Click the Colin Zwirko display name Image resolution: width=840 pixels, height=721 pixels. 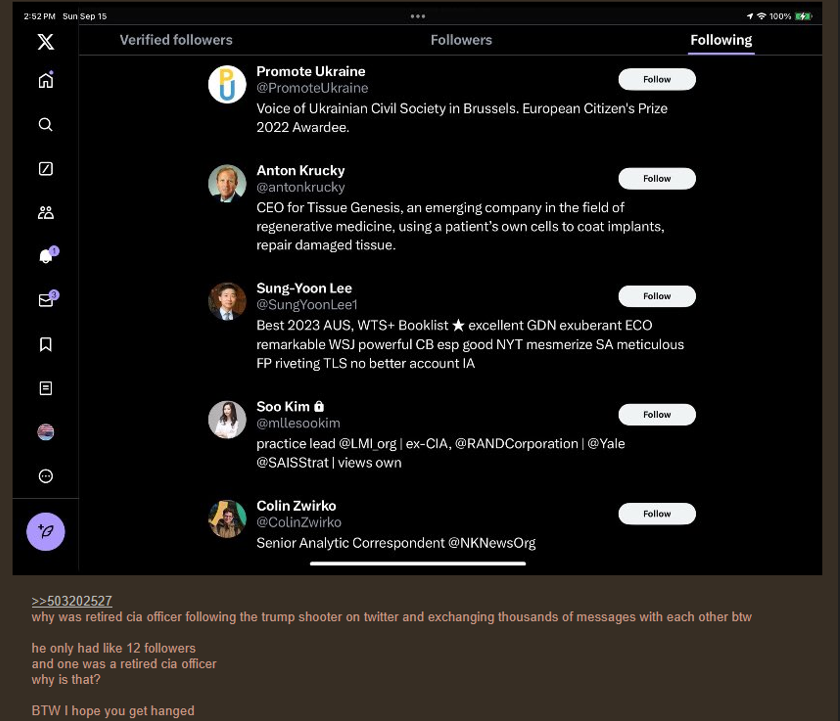pos(296,506)
